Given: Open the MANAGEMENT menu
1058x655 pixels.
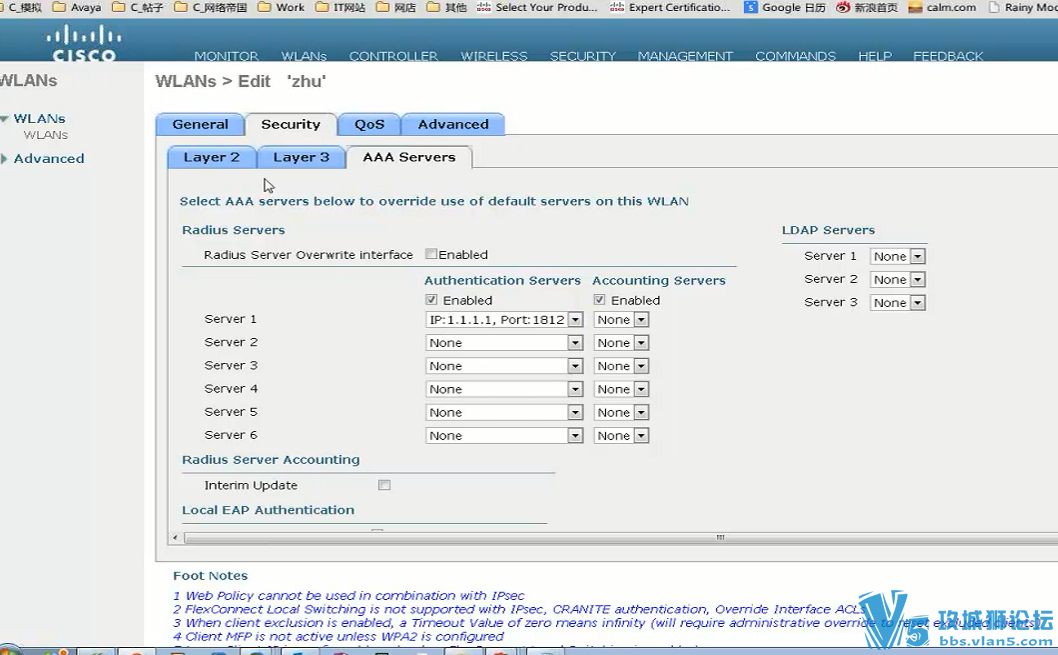Looking at the screenshot, I should point(685,56).
